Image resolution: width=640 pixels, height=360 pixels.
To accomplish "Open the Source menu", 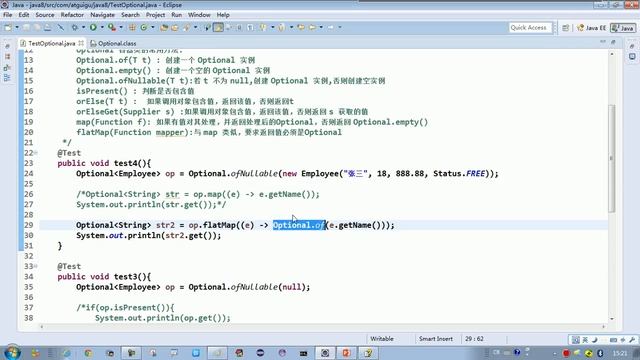I will coord(45,15).
